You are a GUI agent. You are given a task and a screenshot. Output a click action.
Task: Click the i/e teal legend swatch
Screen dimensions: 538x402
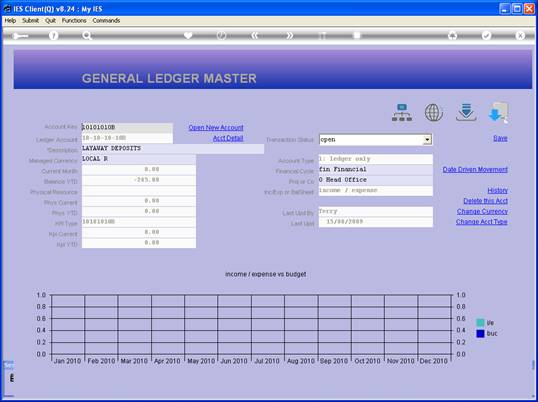480,323
